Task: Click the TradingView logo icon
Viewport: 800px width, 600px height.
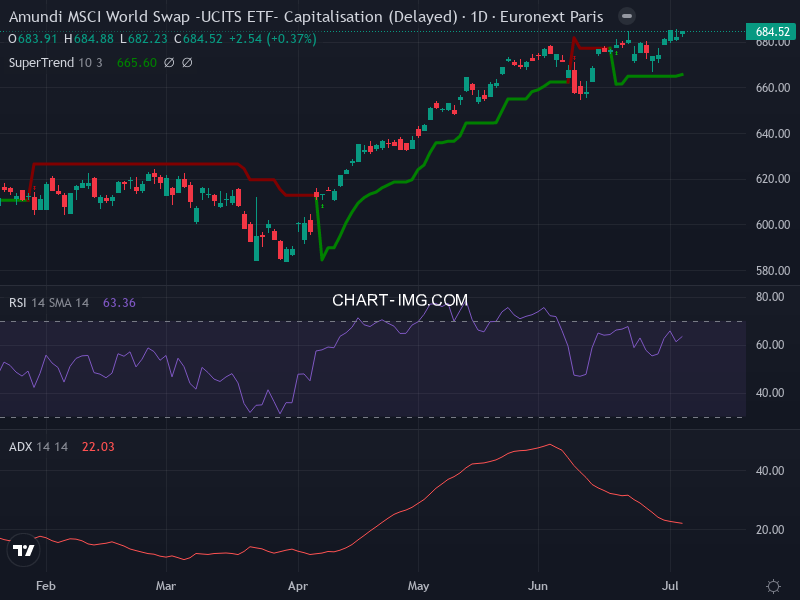Action: [x=23, y=550]
